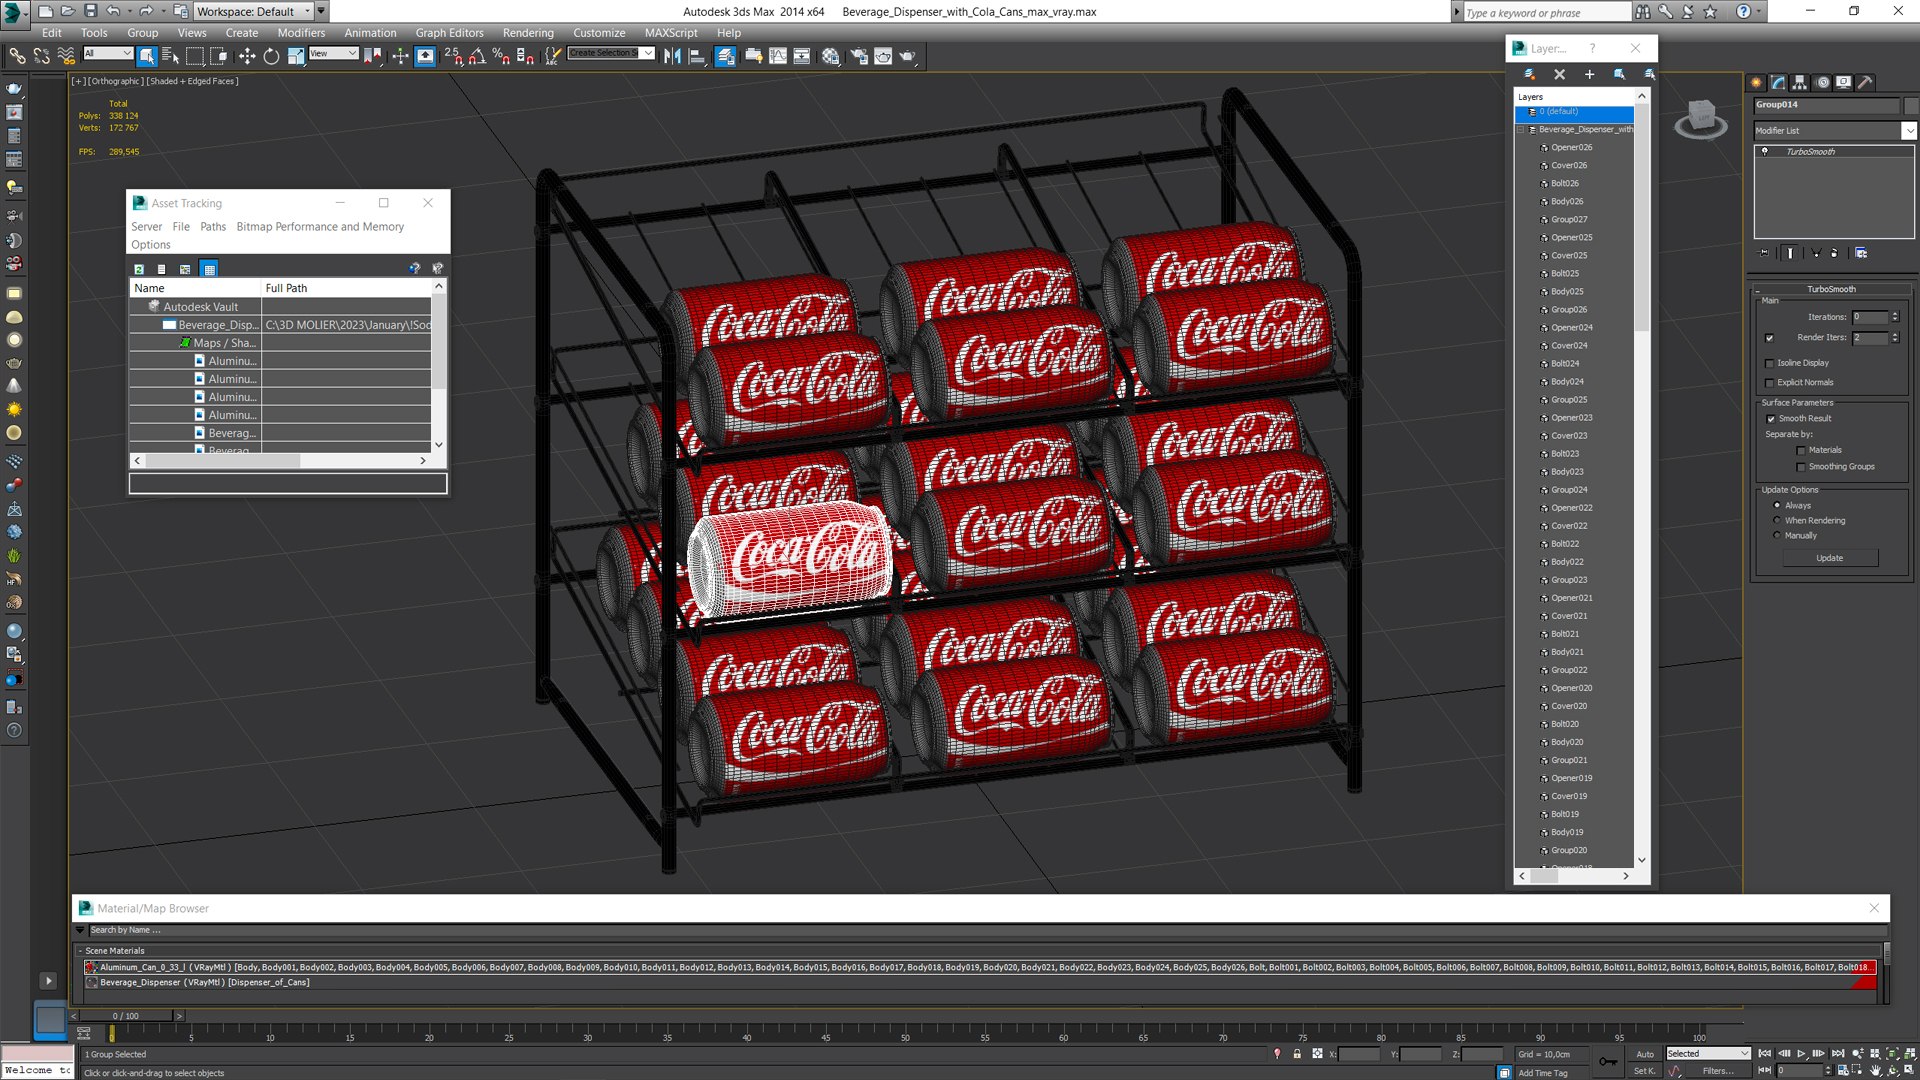Select Always update option

[1777, 506]
